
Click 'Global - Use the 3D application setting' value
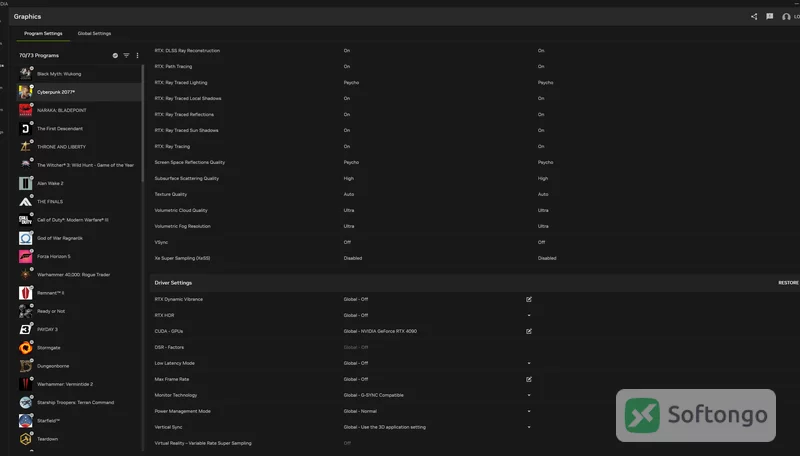pos(385,427)
